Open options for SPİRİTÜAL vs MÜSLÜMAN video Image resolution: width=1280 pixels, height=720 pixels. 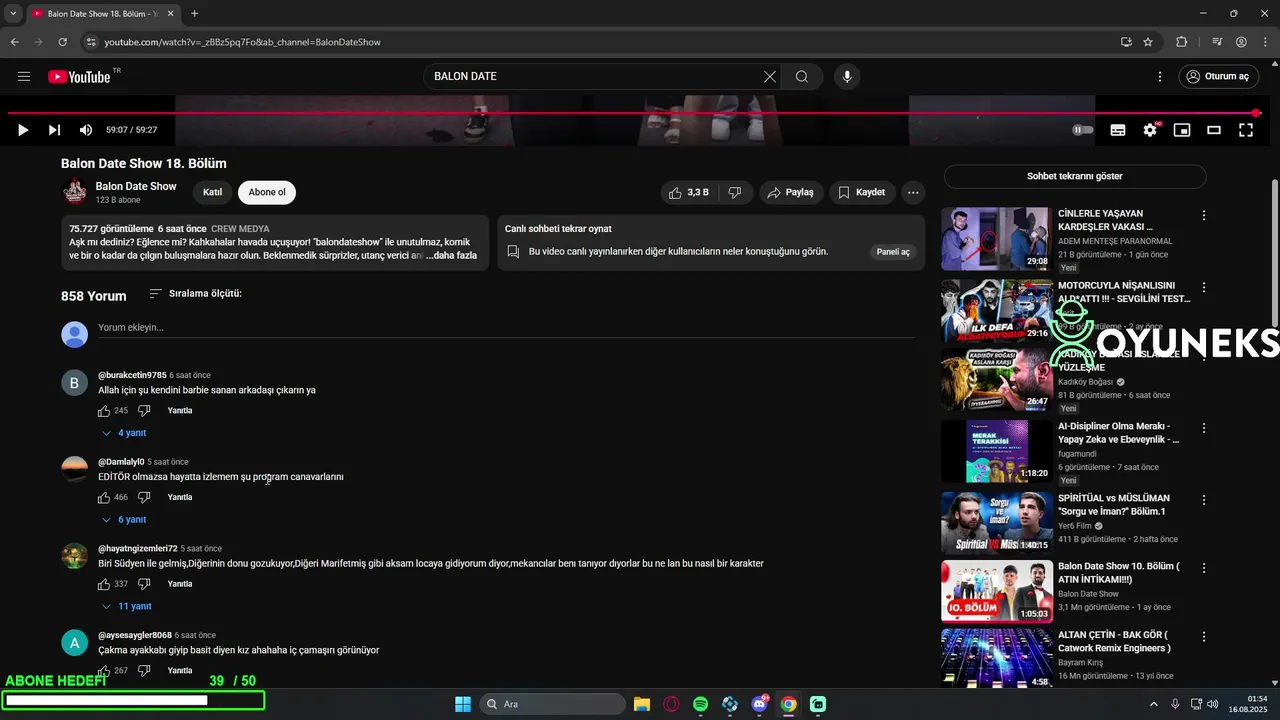coord(1204,500)
